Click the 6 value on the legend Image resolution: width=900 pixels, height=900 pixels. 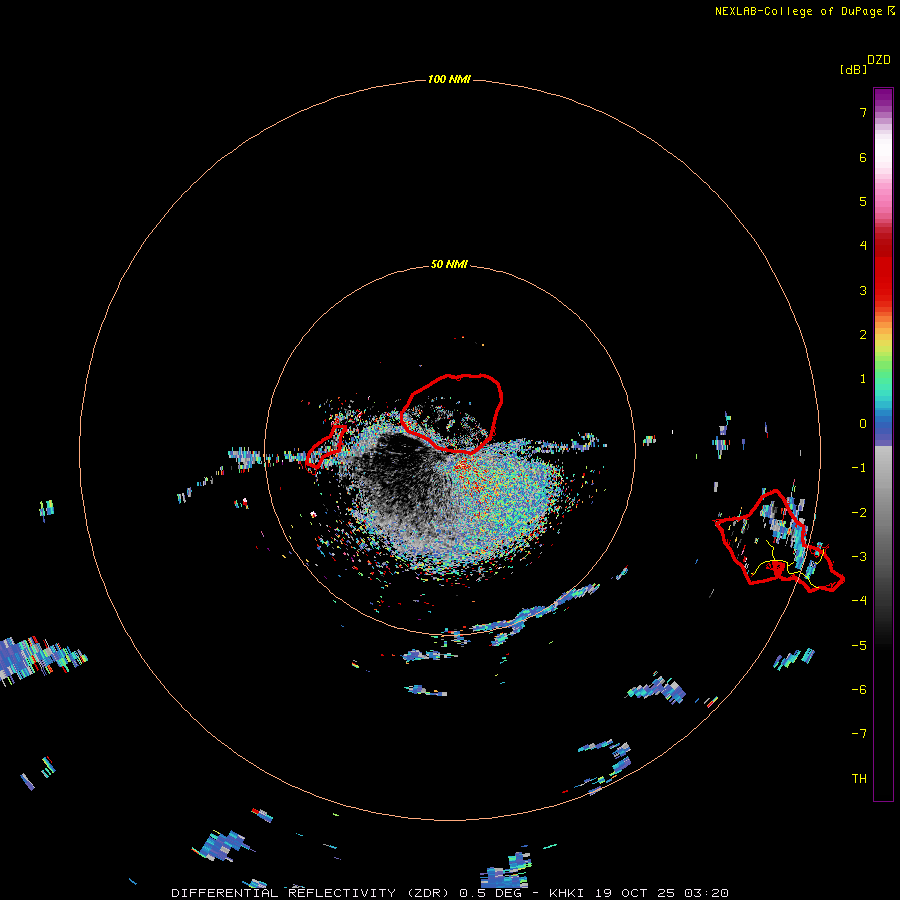click(x=863, y=157)
